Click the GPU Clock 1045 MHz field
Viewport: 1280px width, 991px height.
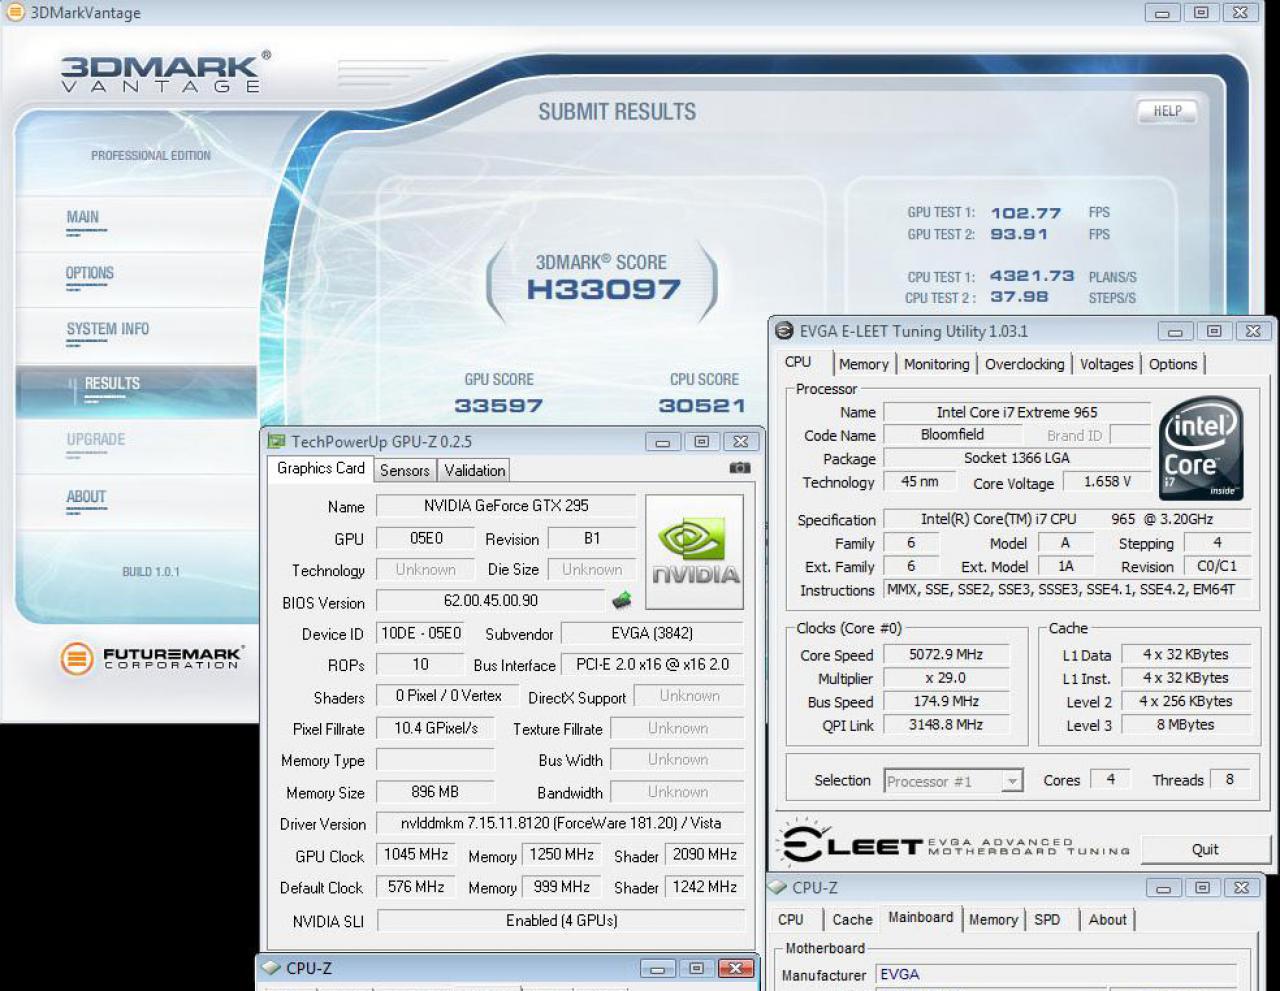tap(416, 855)
